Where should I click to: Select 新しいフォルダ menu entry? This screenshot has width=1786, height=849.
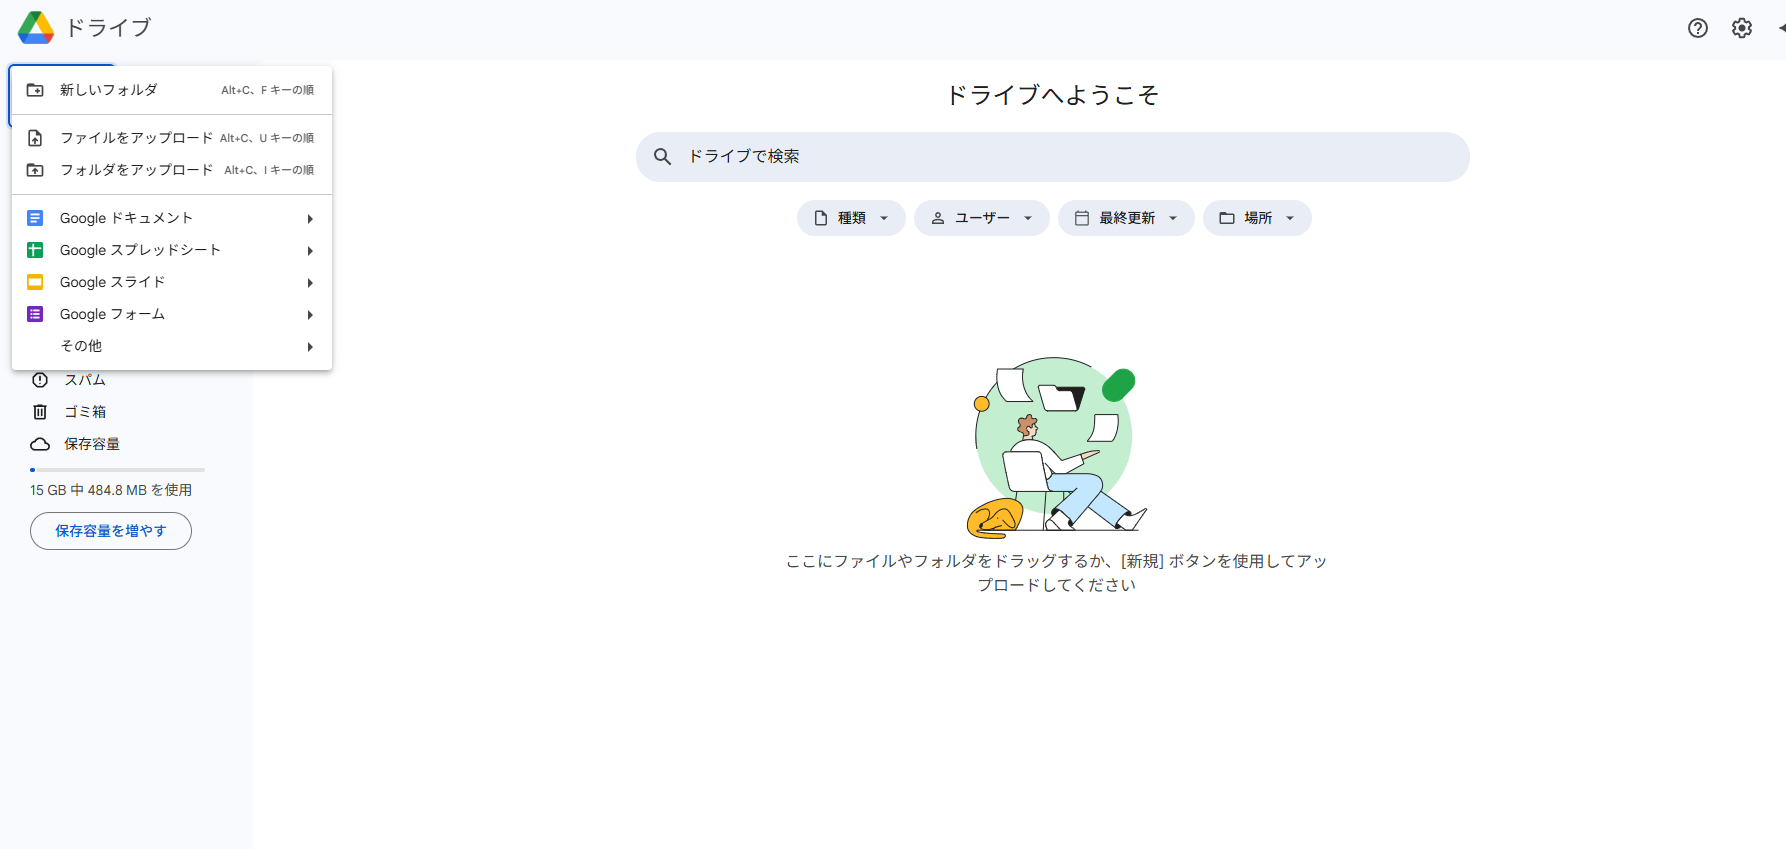pyautogui.click(x=172, y=90)
